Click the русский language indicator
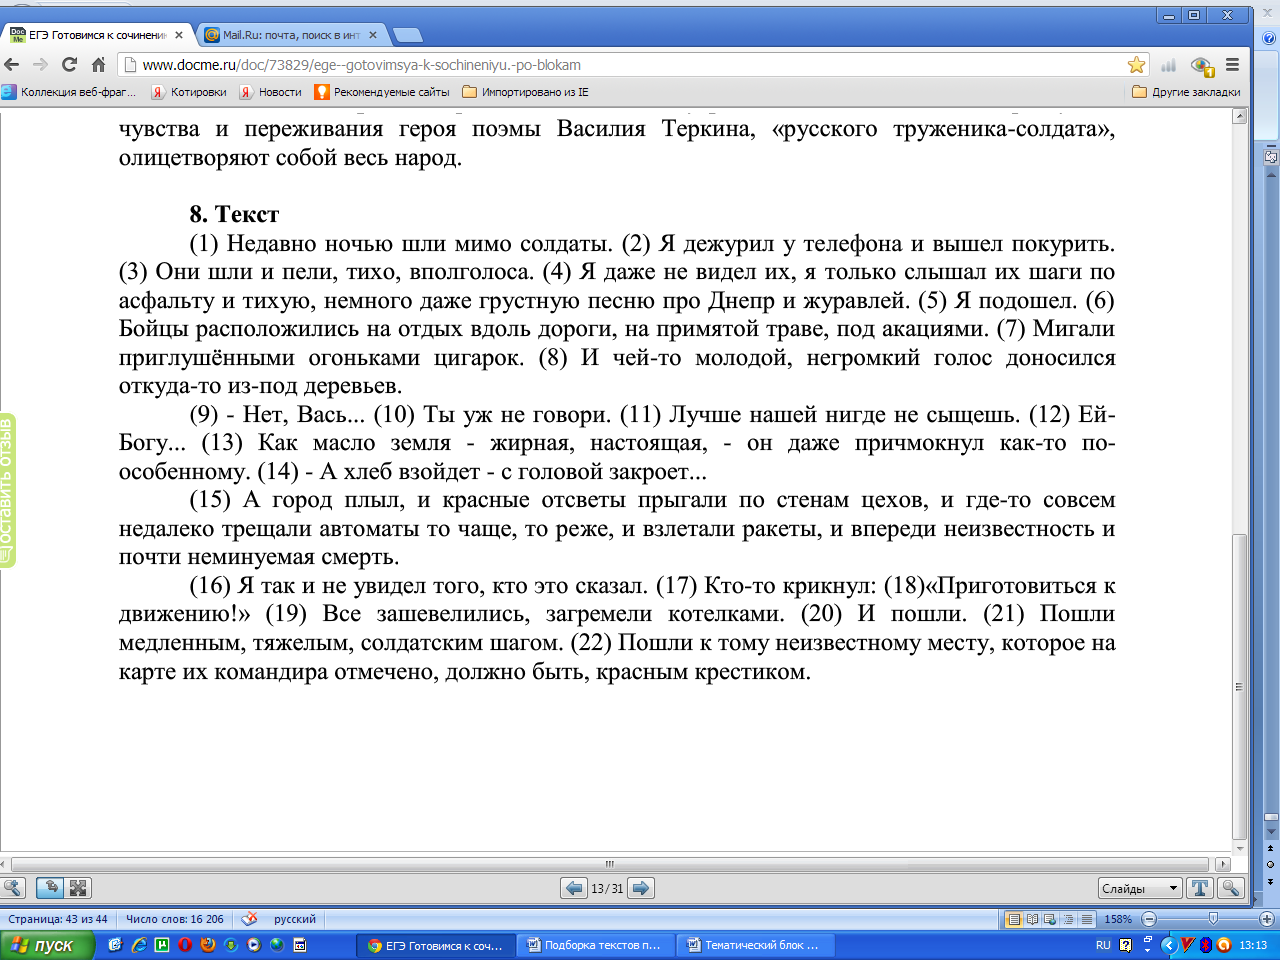The width and height of the screenshot is (1280, 960). (x=295, y=919)
